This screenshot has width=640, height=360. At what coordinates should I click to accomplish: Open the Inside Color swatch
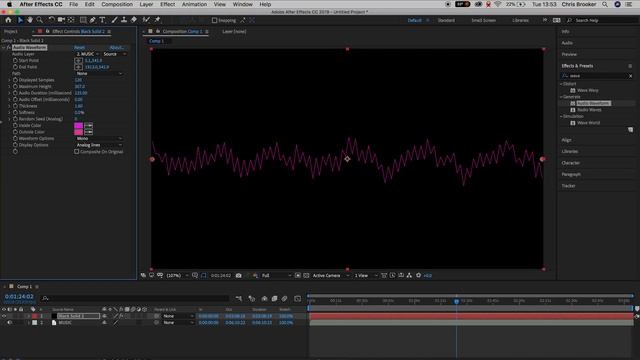pos(78,125)
